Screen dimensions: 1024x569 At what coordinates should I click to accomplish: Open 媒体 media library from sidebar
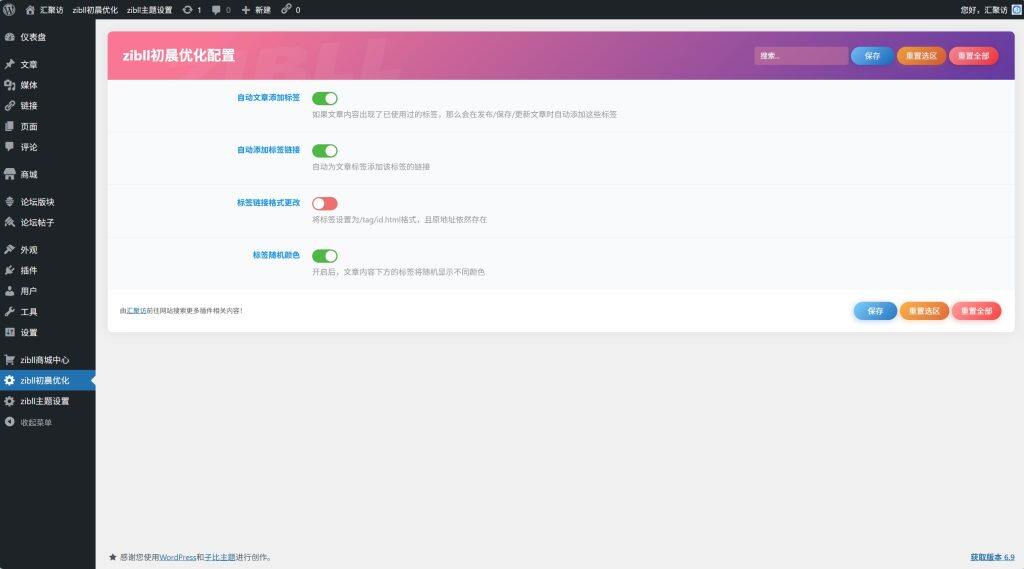(x=28, y=85)
